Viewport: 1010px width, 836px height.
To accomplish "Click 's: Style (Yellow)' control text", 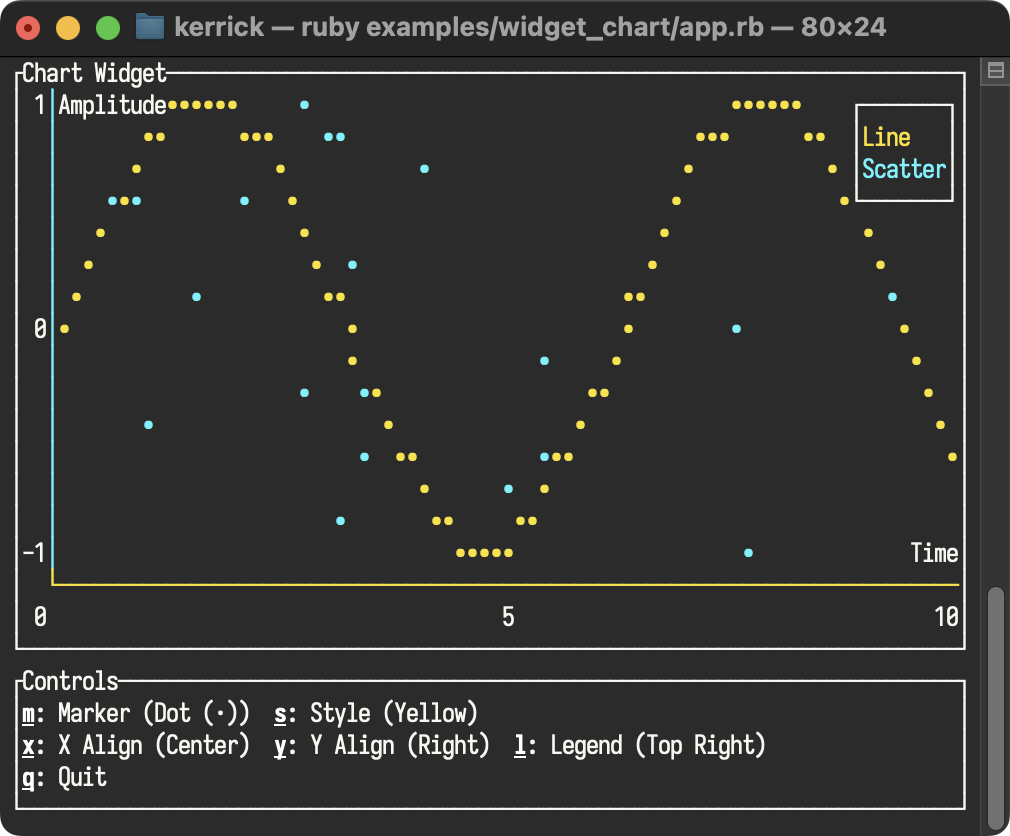I will point(376,713).
